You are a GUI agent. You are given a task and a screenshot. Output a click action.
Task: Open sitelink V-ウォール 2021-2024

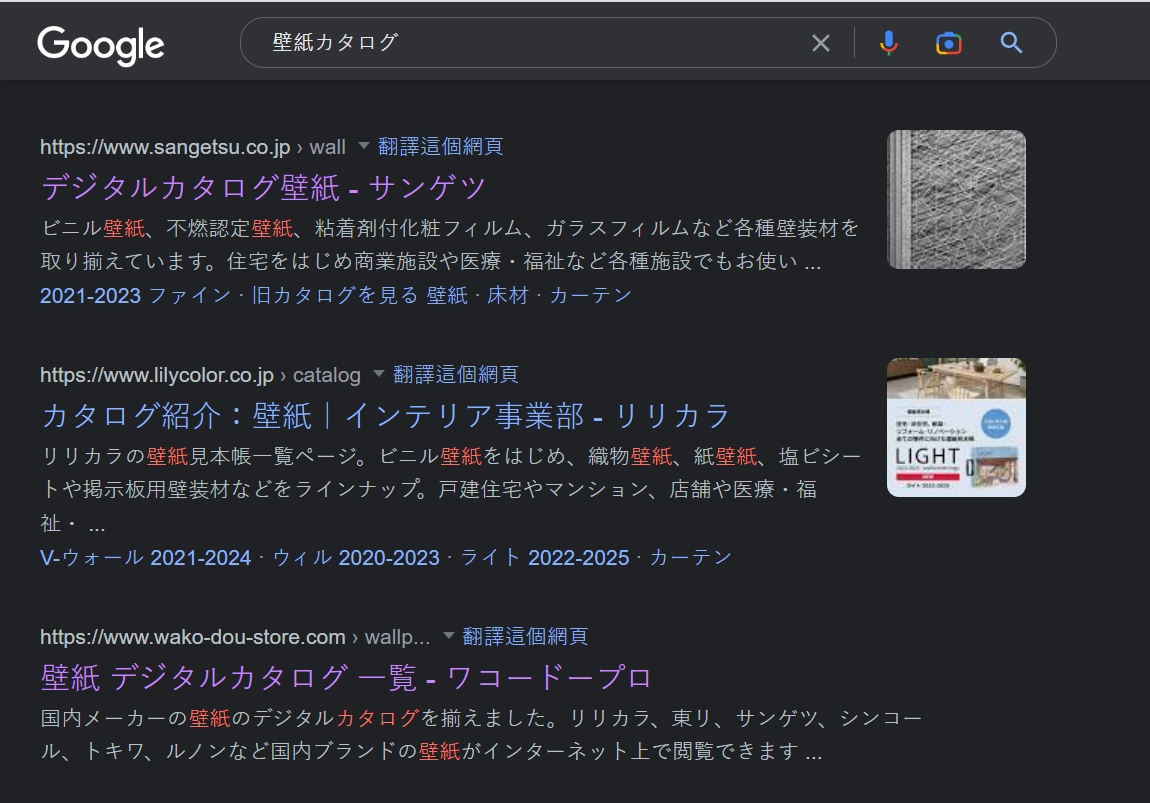(x=145, y=558)
